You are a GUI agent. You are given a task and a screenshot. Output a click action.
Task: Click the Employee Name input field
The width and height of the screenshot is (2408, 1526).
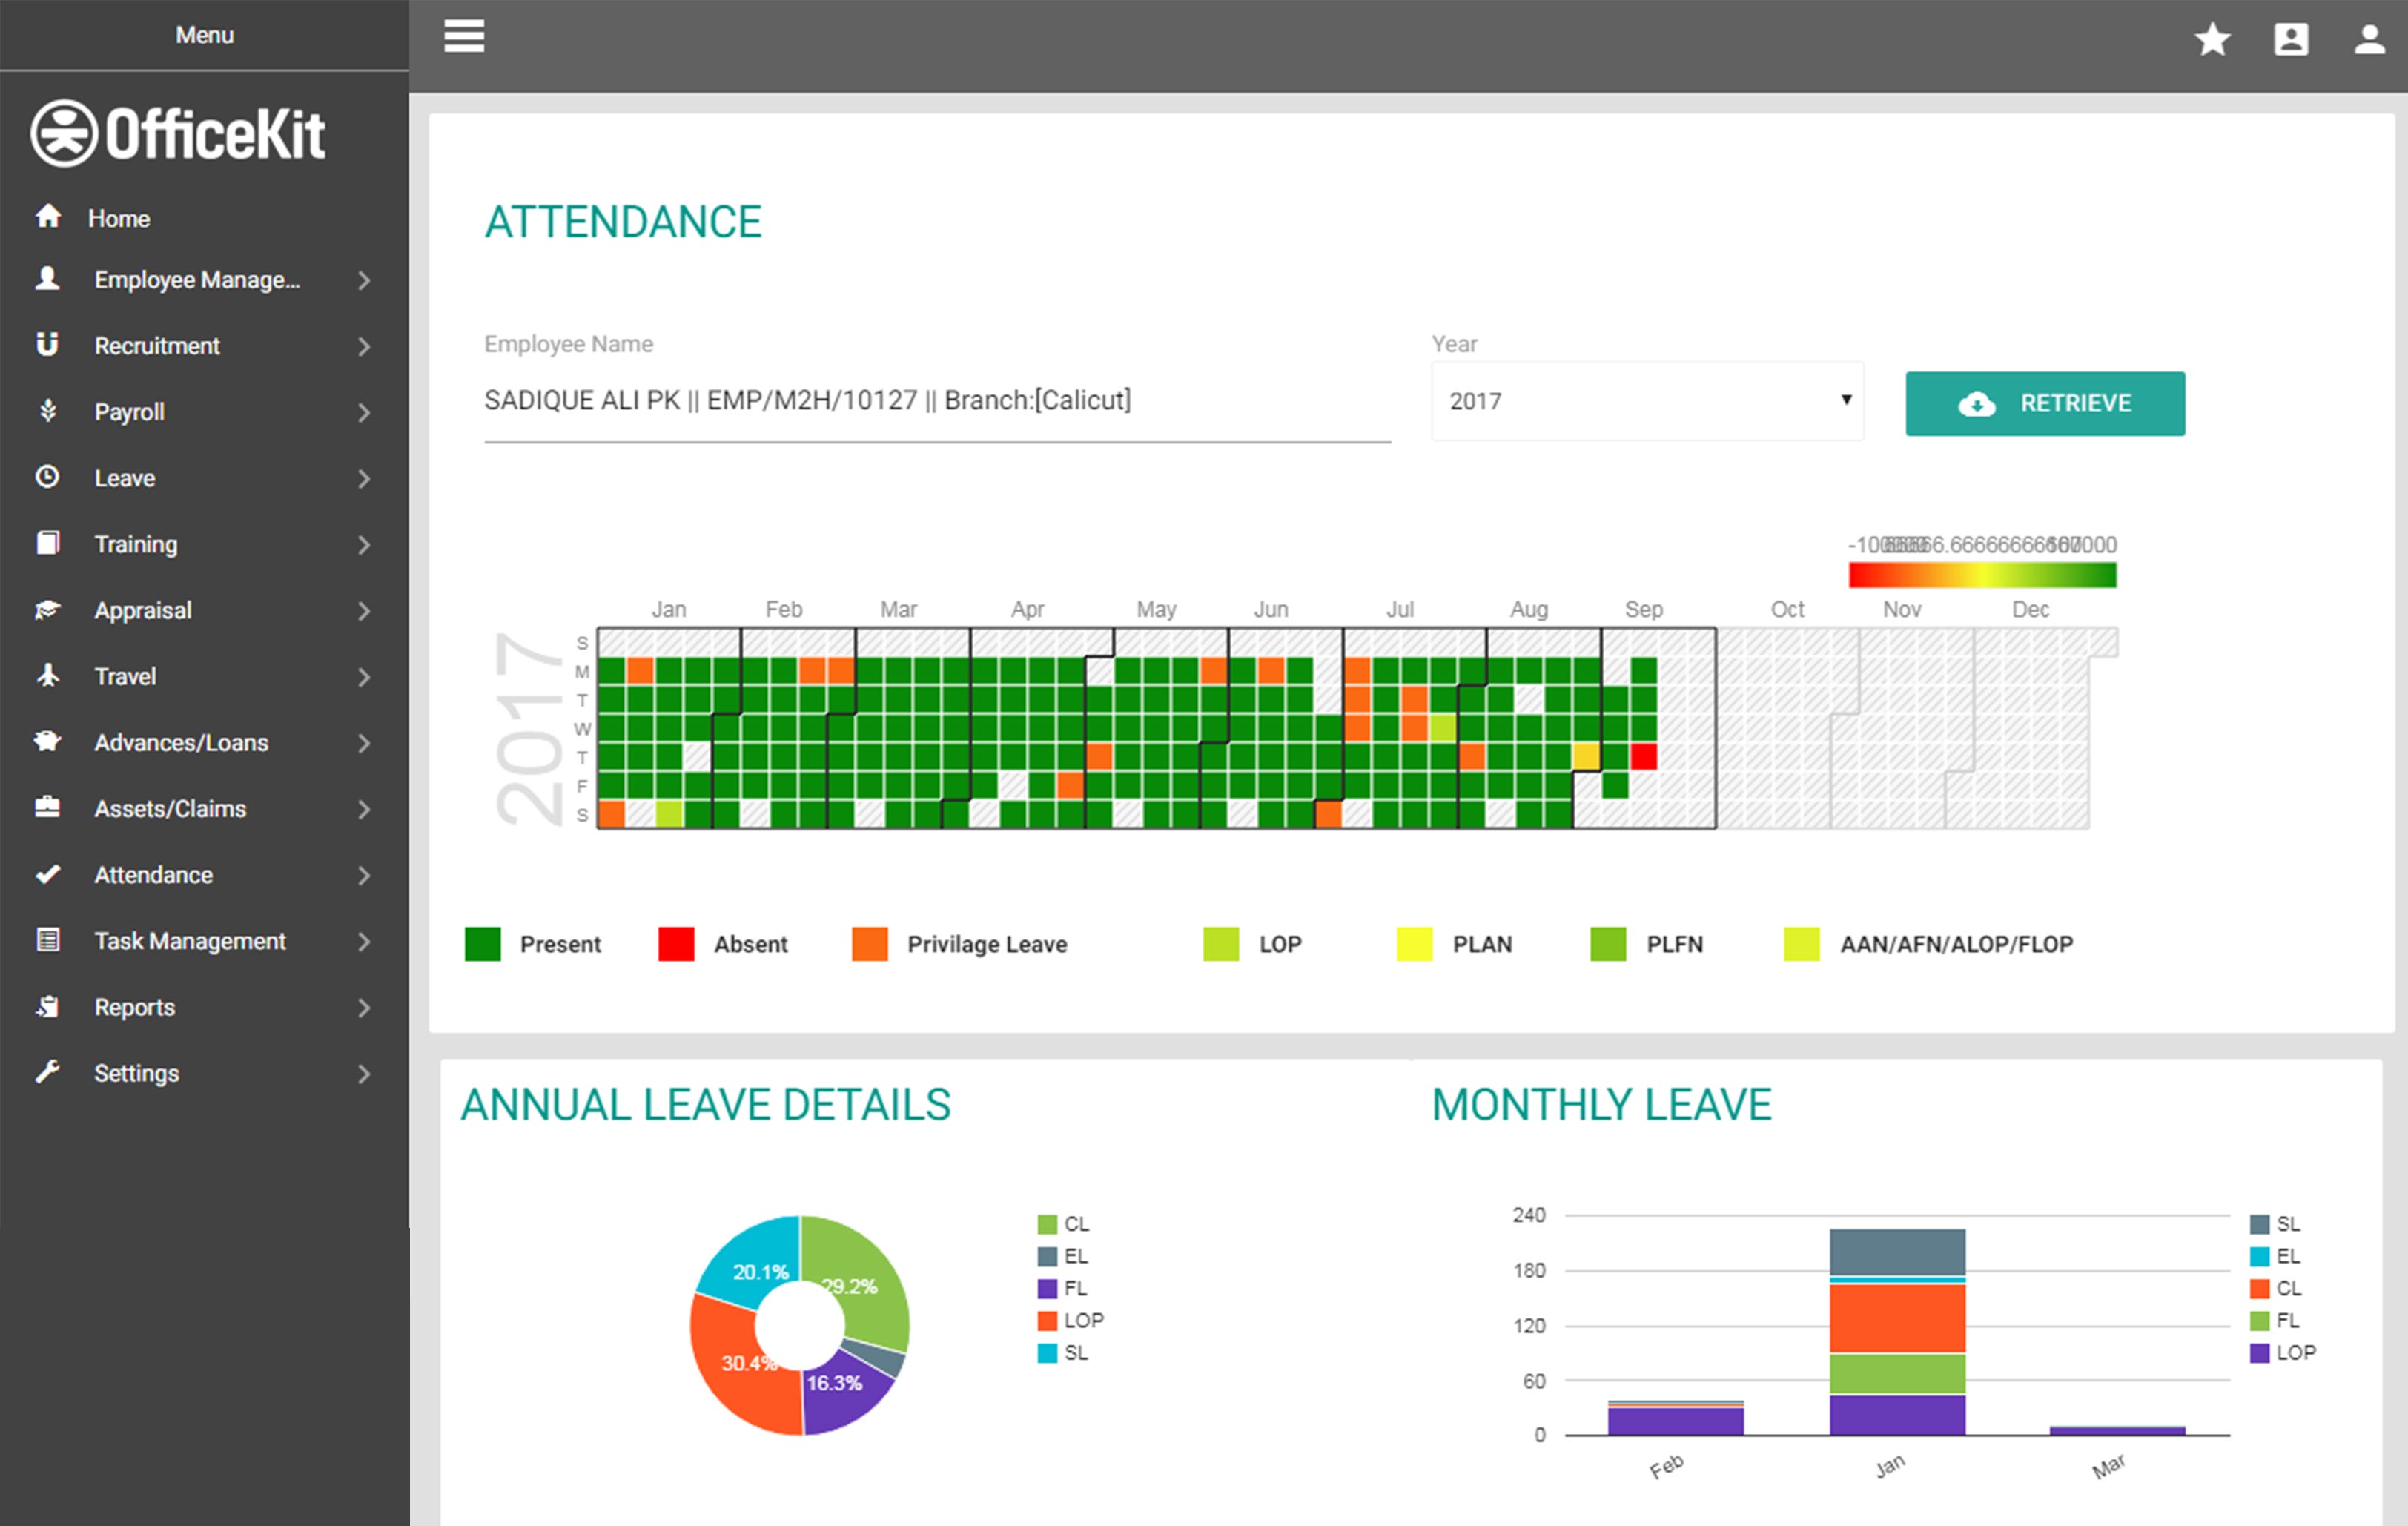coord(937,401)
